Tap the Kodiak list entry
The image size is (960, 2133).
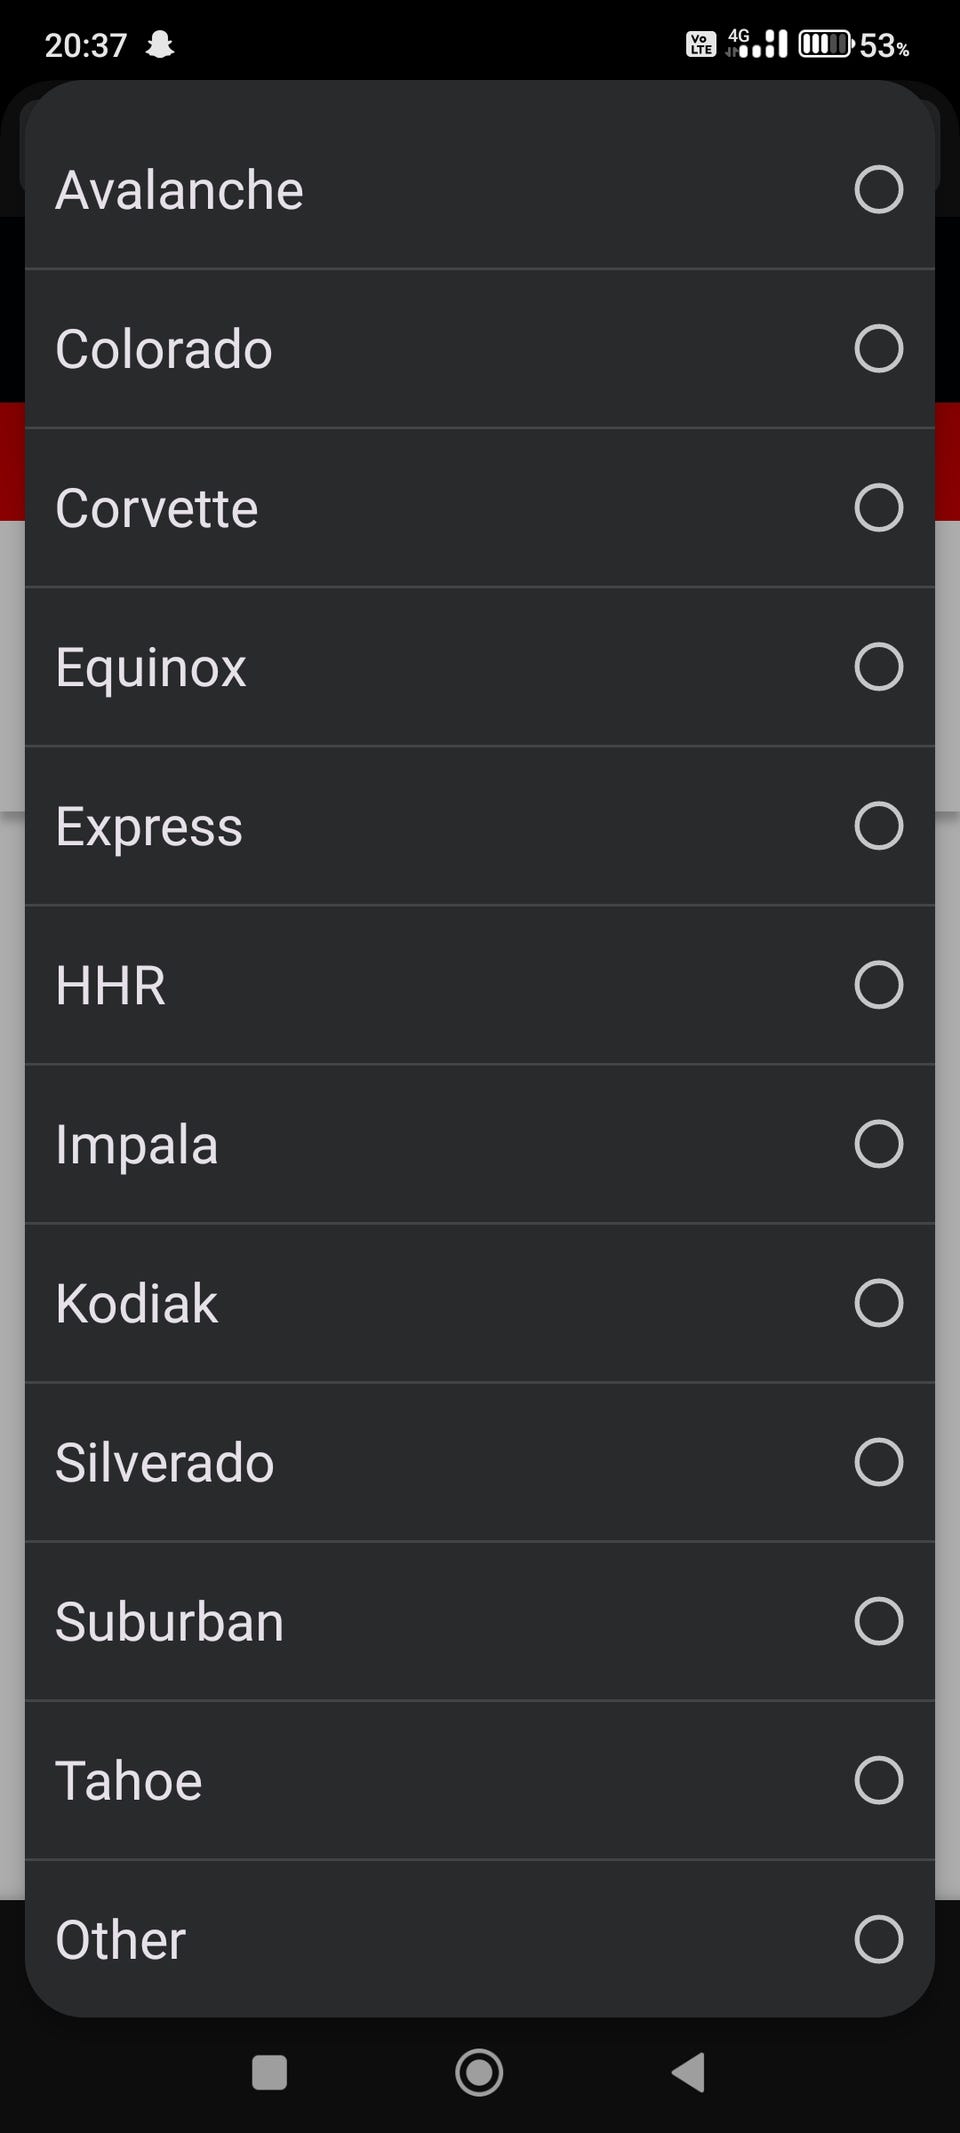coord(137,1304)
